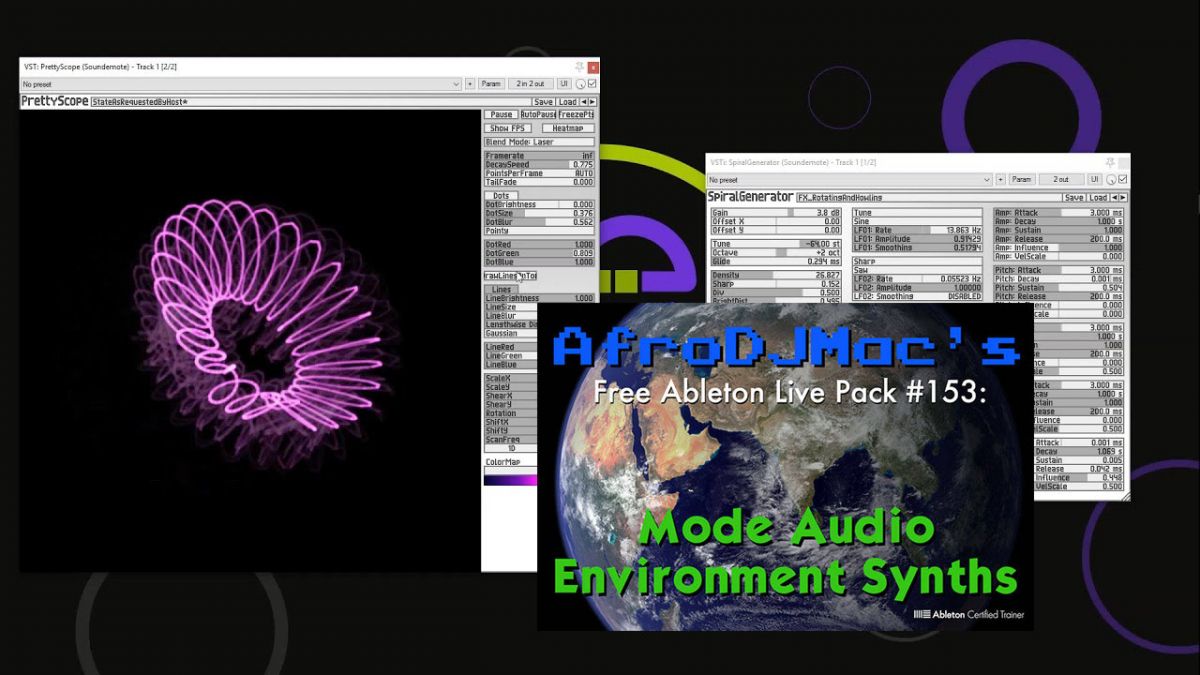Pin the SpiralGenerator window on top
This screenshot has width=1200, height=675.
1109,162
